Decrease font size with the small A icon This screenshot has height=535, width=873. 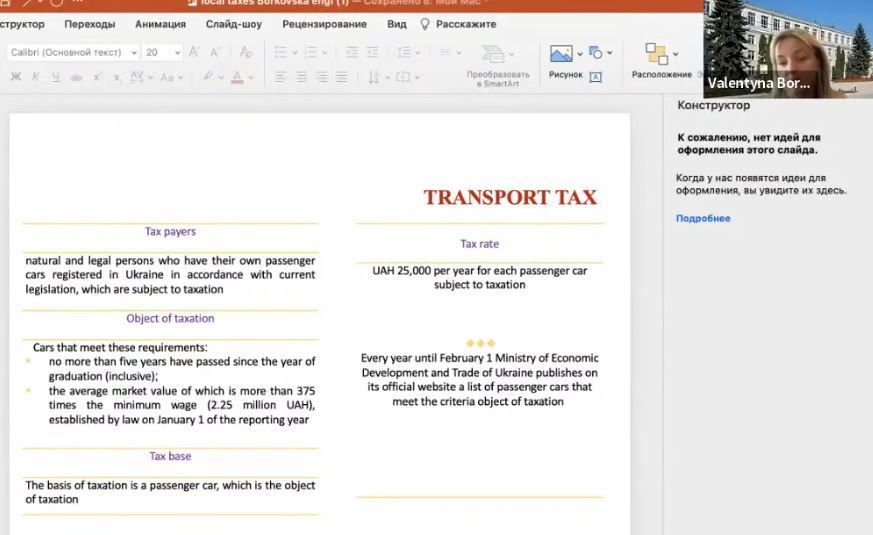[214, 52]
